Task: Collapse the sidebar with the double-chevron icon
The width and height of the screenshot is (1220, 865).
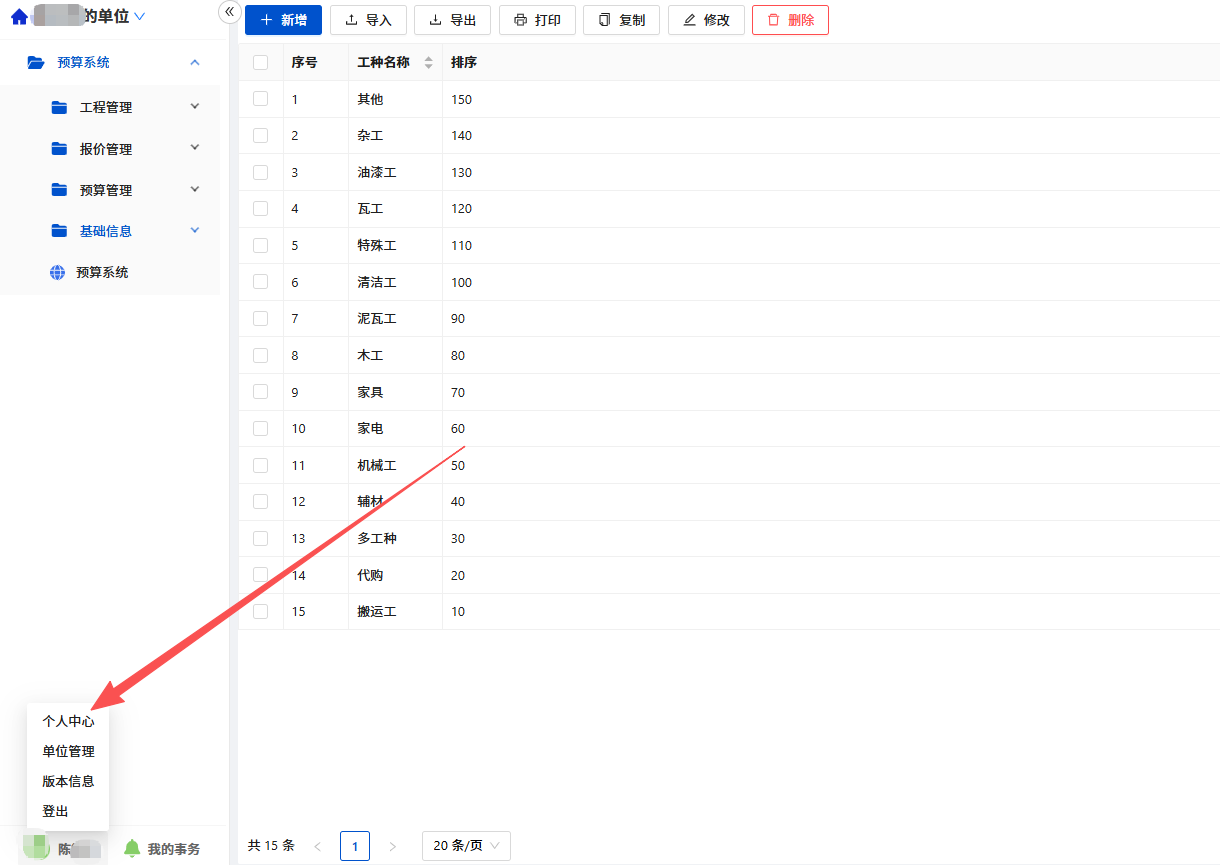Action: click(229, 11)
